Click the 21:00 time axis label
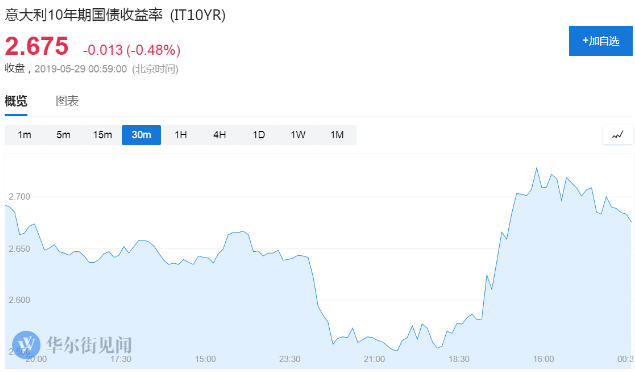 (374, 359)
